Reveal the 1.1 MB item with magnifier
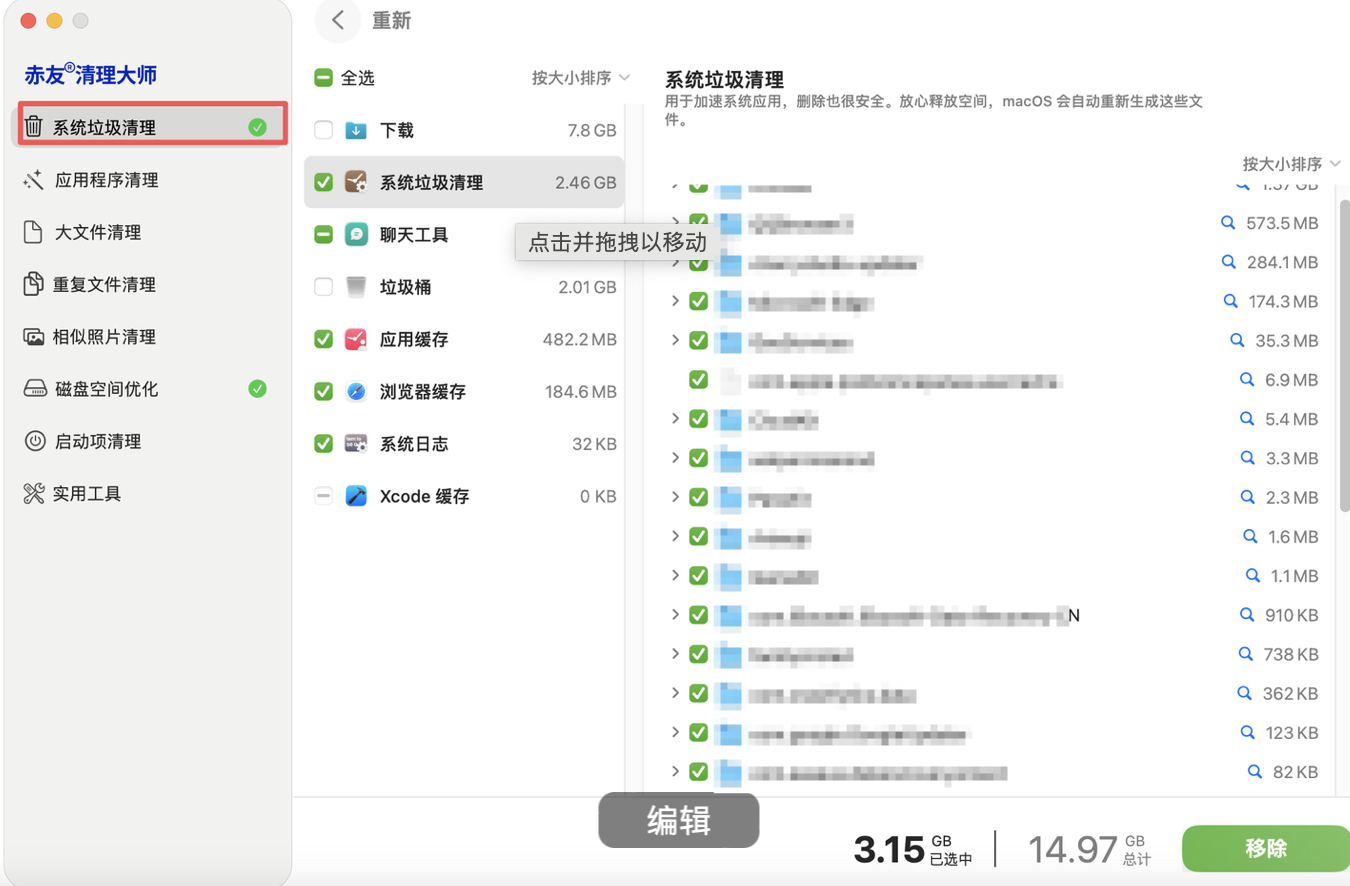 [1253, 576]
